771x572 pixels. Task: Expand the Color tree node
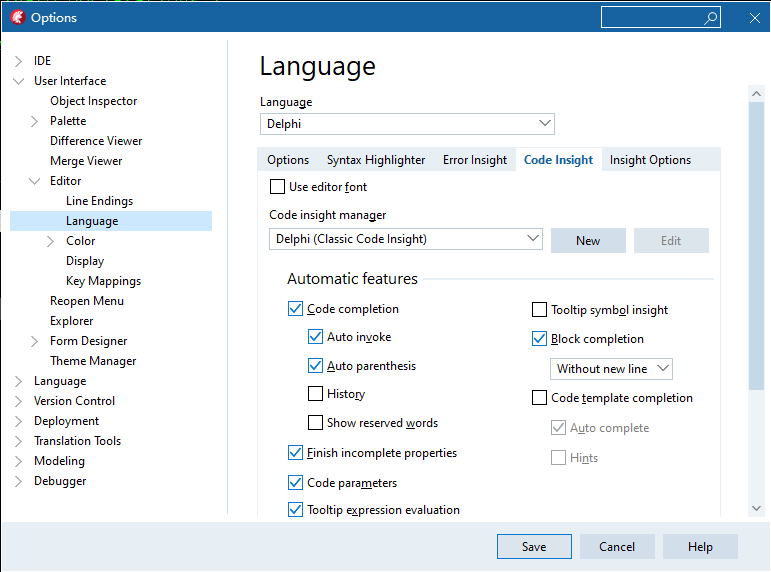click(51, 241)
